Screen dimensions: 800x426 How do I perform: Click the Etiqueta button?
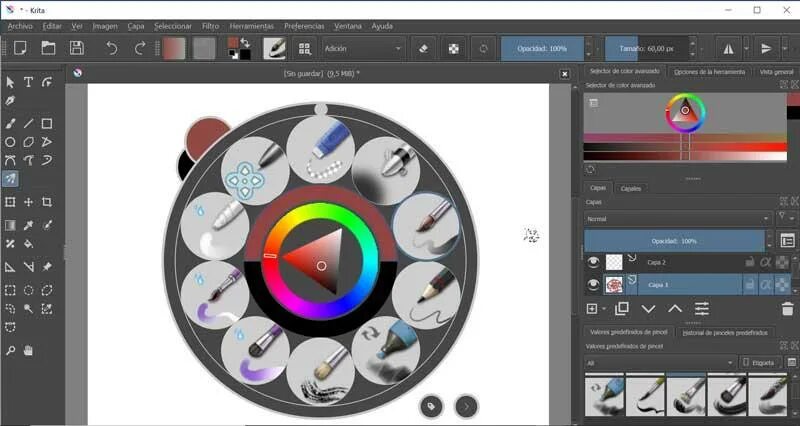tap(760, 363)
